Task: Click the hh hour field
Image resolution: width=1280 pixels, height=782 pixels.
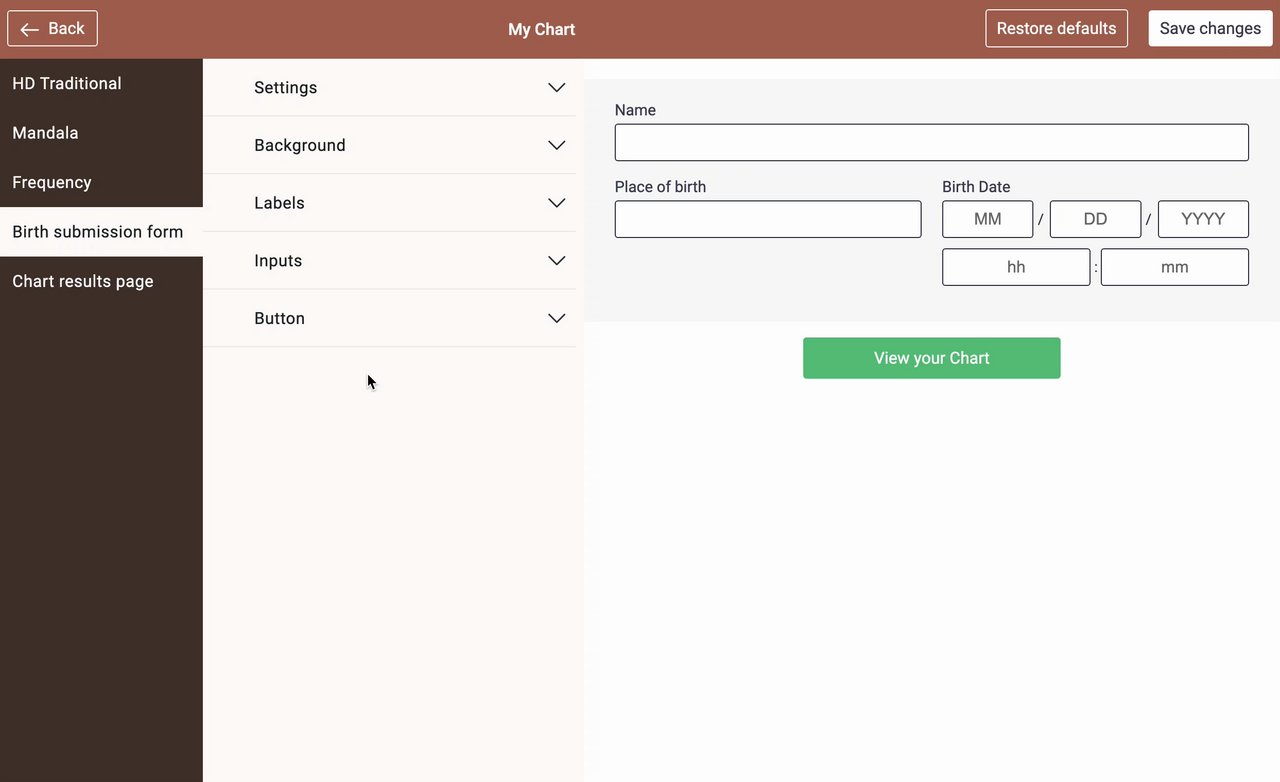Action: coord(1016,267)
